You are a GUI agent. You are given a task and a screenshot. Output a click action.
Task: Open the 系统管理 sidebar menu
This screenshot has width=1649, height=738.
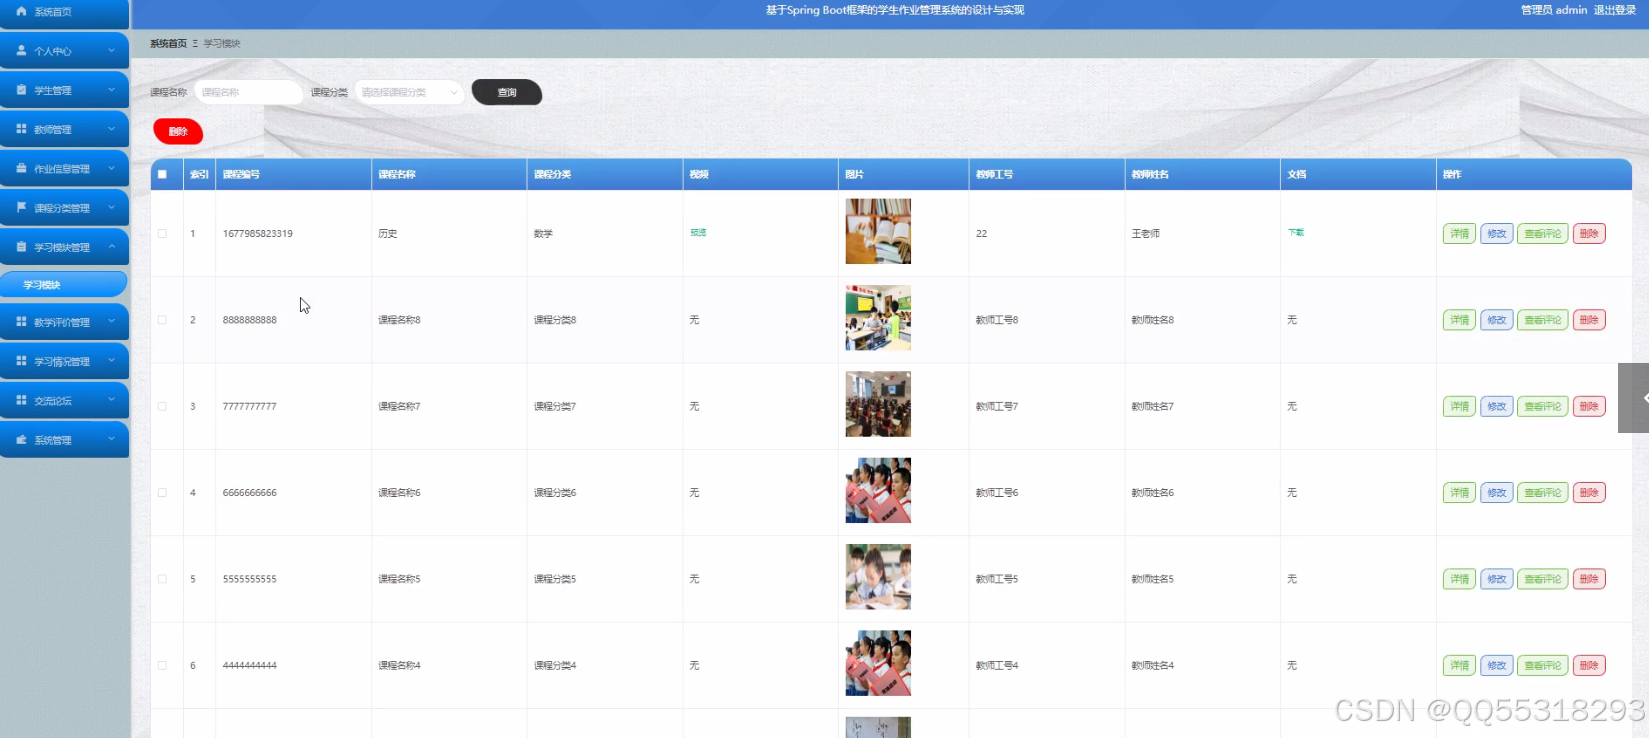click(64, 439)
